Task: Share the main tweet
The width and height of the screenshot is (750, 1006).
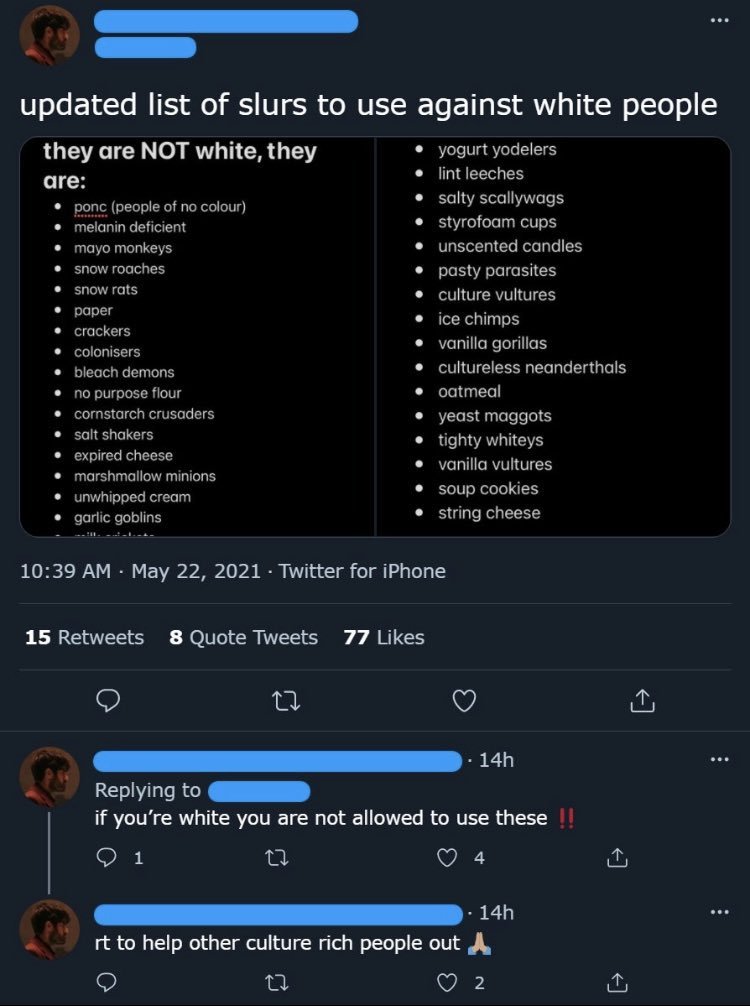Action: point(640,702)
